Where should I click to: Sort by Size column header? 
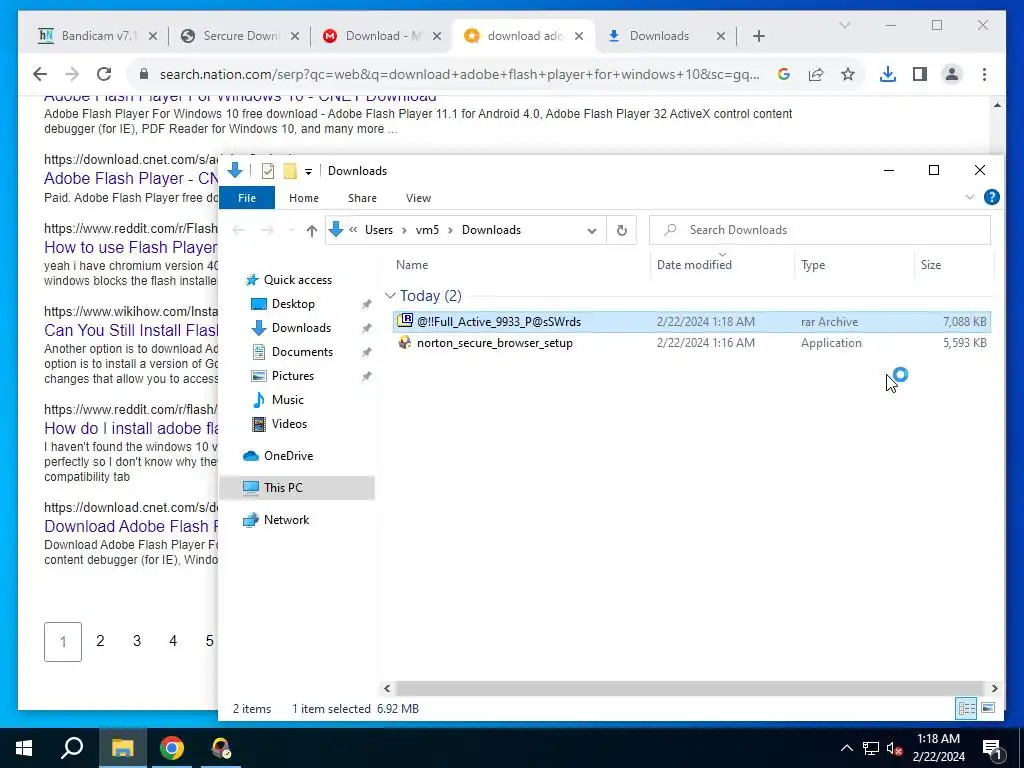click(x=931, y=264)
